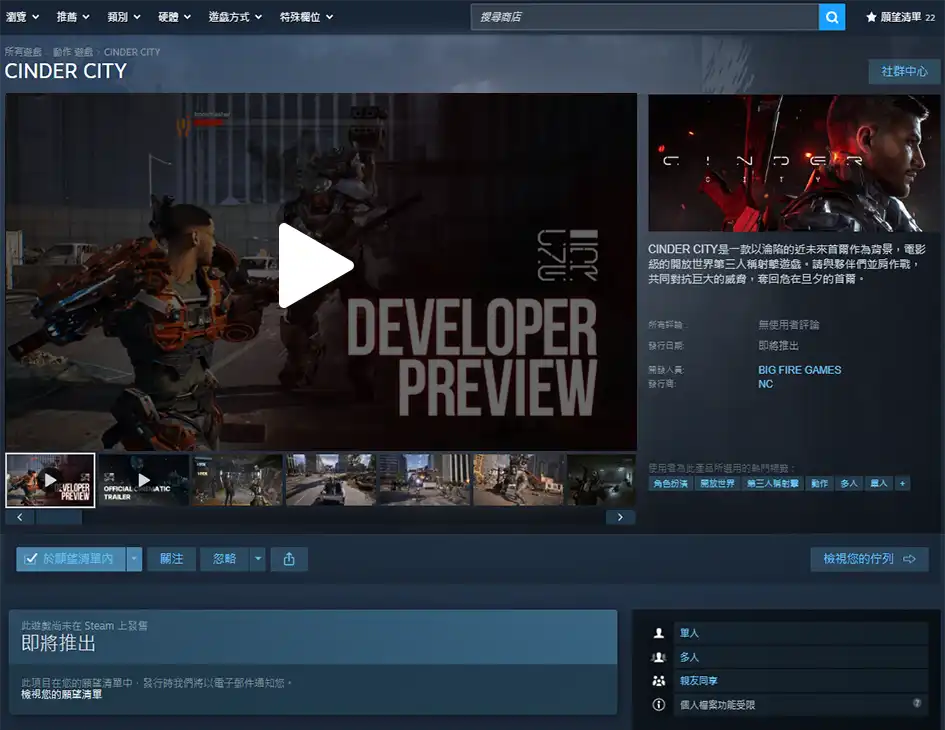The image size is (945, 730).
Task: Open the BIG FIRE GAMES developer link
Action: tap(799, 370)
